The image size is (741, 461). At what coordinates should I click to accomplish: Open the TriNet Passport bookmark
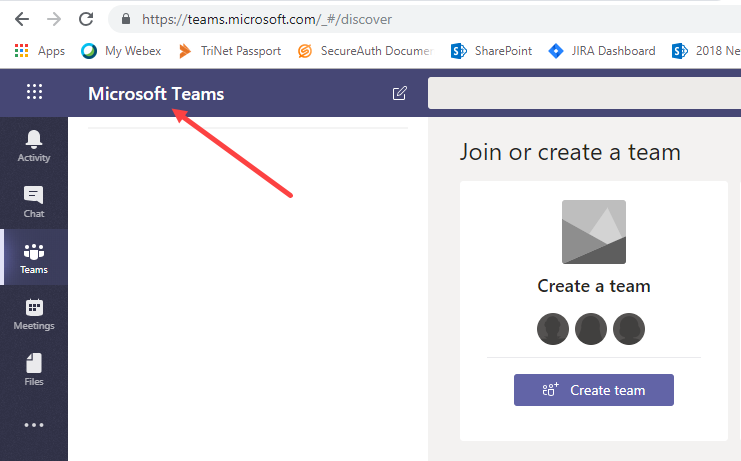coord(229,51)
